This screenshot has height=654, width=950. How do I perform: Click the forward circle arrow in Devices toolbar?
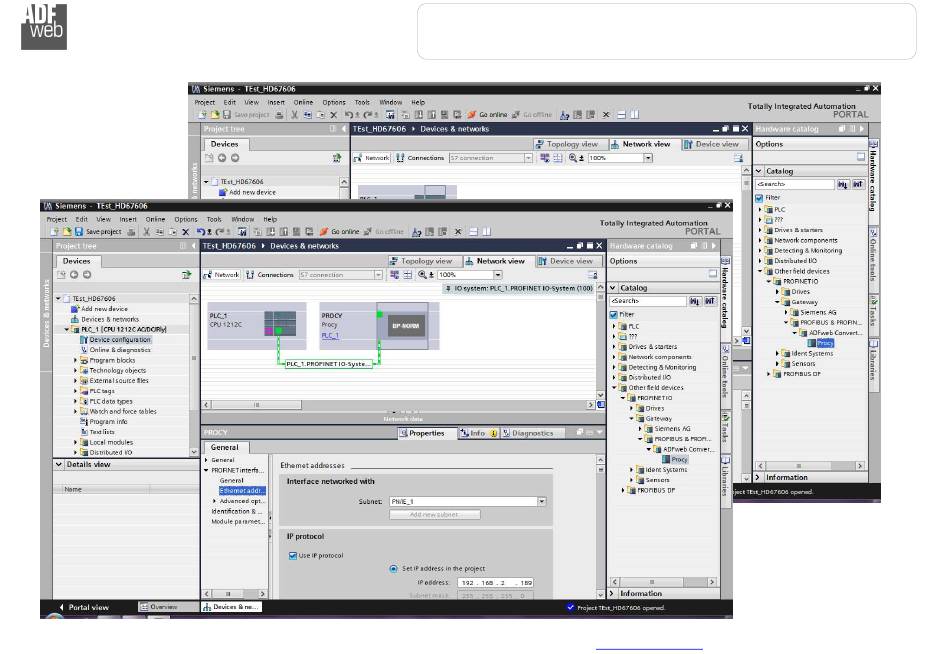click(87, 275)
